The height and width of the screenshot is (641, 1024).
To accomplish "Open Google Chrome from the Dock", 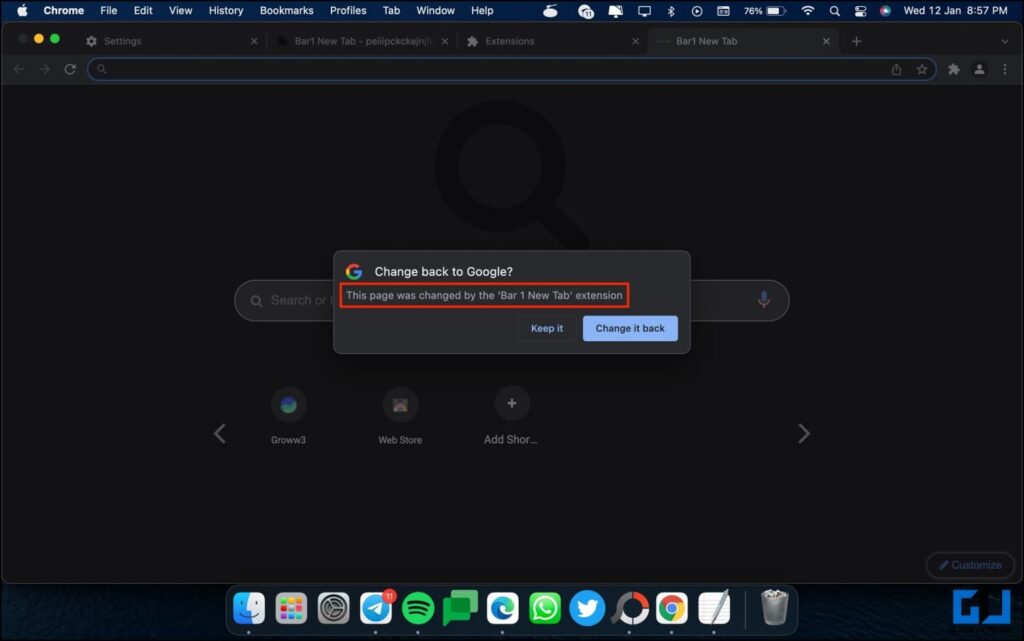I will 671,608.
